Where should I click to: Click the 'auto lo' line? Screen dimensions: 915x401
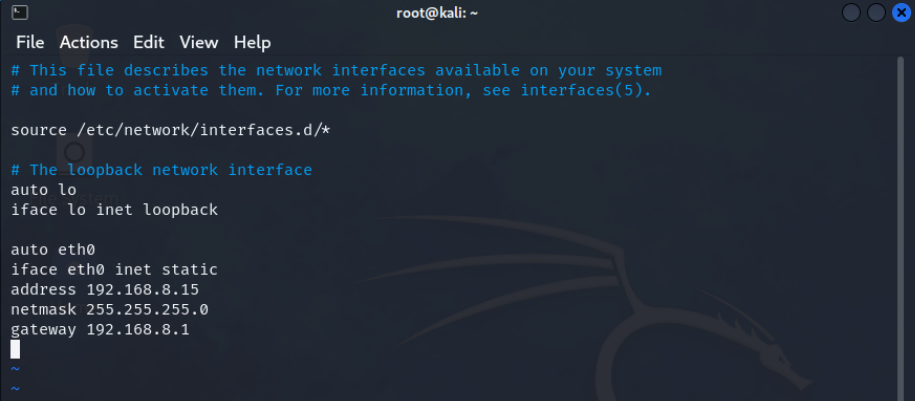(x=43, y=190)
